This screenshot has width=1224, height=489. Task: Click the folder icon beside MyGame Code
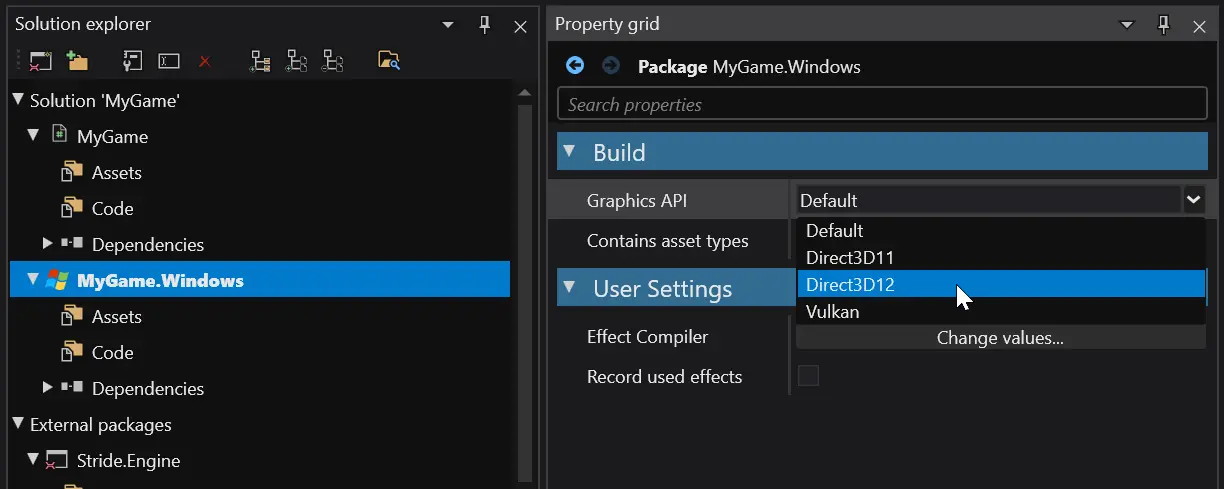click(x=72, y=207)
